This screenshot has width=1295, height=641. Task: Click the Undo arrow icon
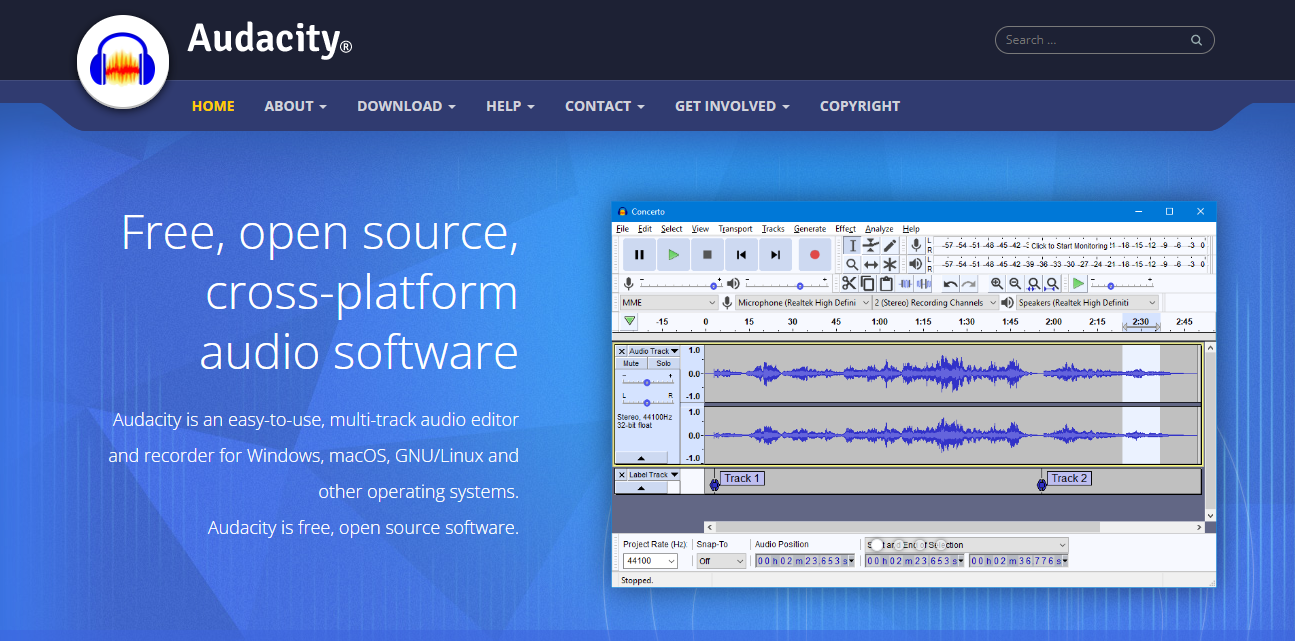click(x=950, y=283)
